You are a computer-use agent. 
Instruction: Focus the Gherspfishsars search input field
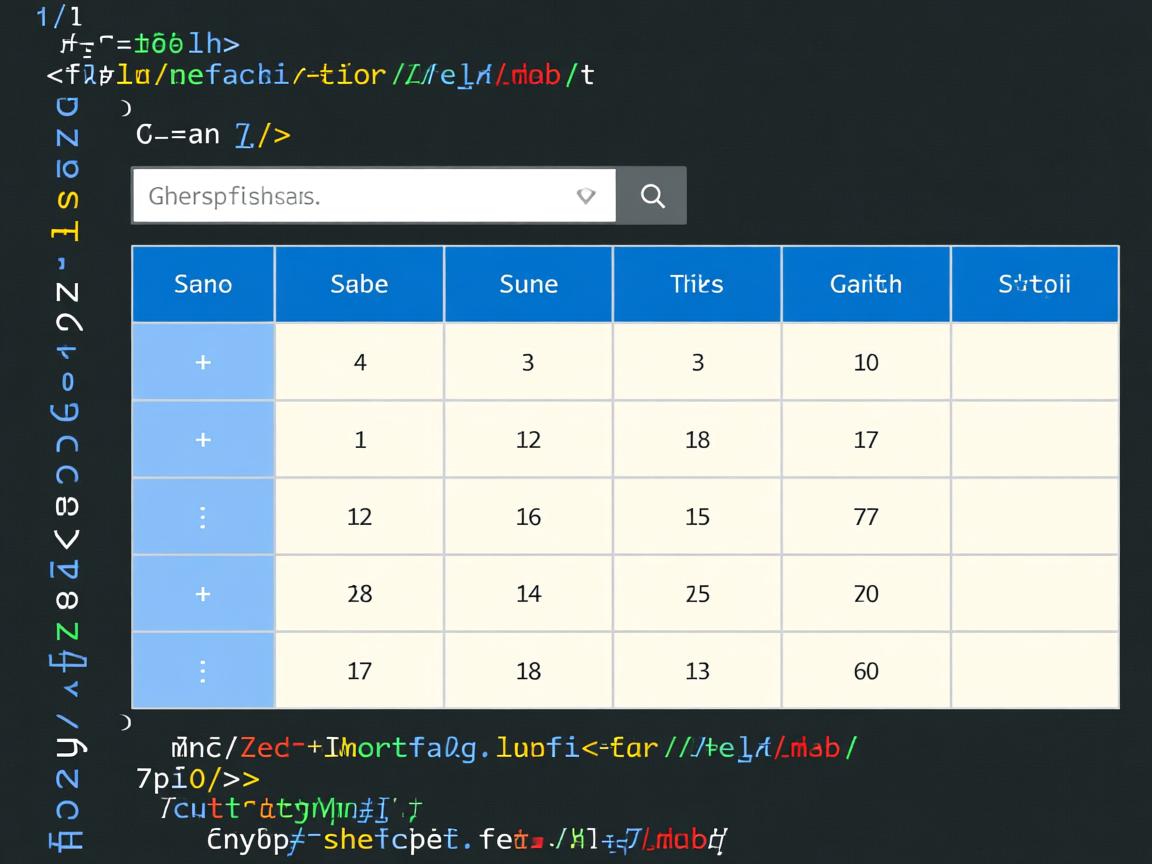point(350,196)
